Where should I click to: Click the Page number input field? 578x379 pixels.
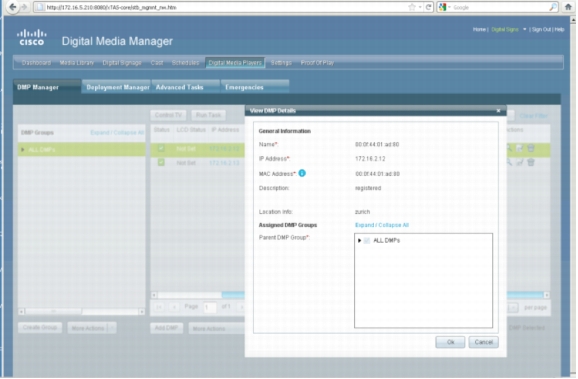pyautogui.click(x=210, y=307)
